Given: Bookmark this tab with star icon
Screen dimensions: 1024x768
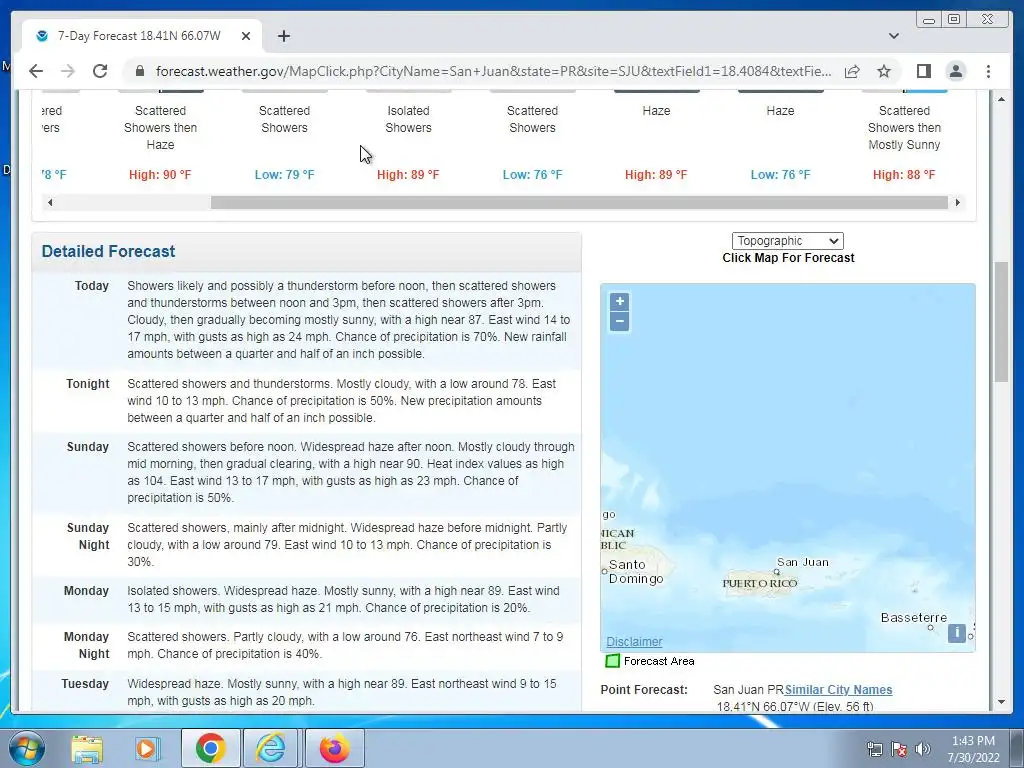Looking at the screenshot, I should 884,71.
